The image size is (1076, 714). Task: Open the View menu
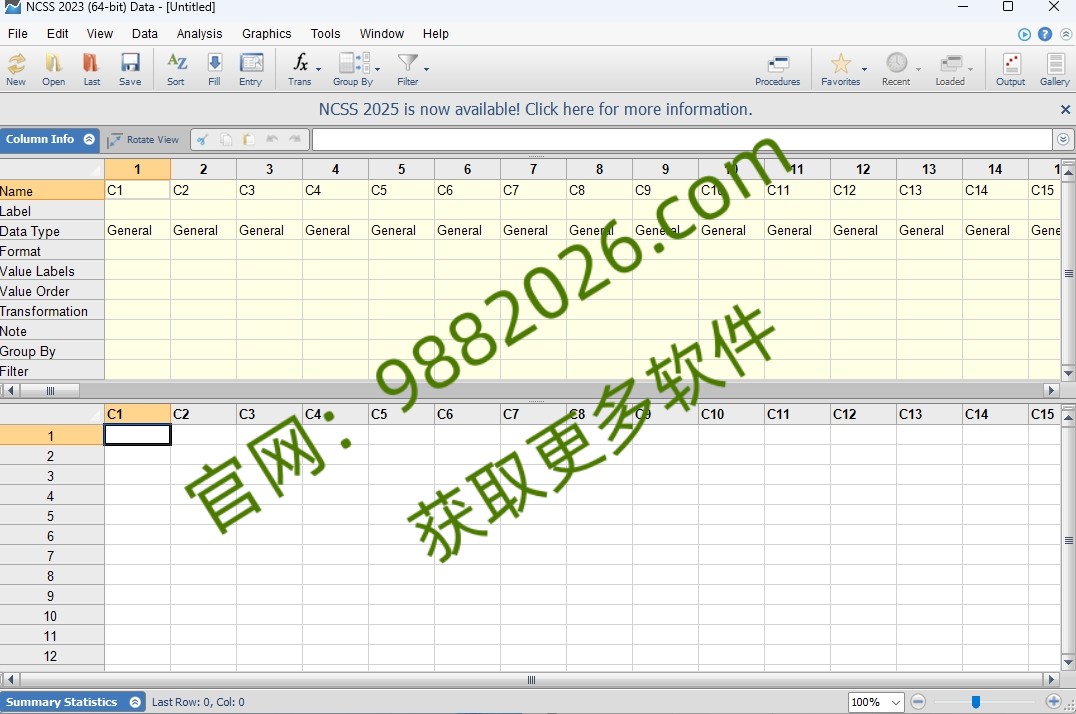point(100,34)
